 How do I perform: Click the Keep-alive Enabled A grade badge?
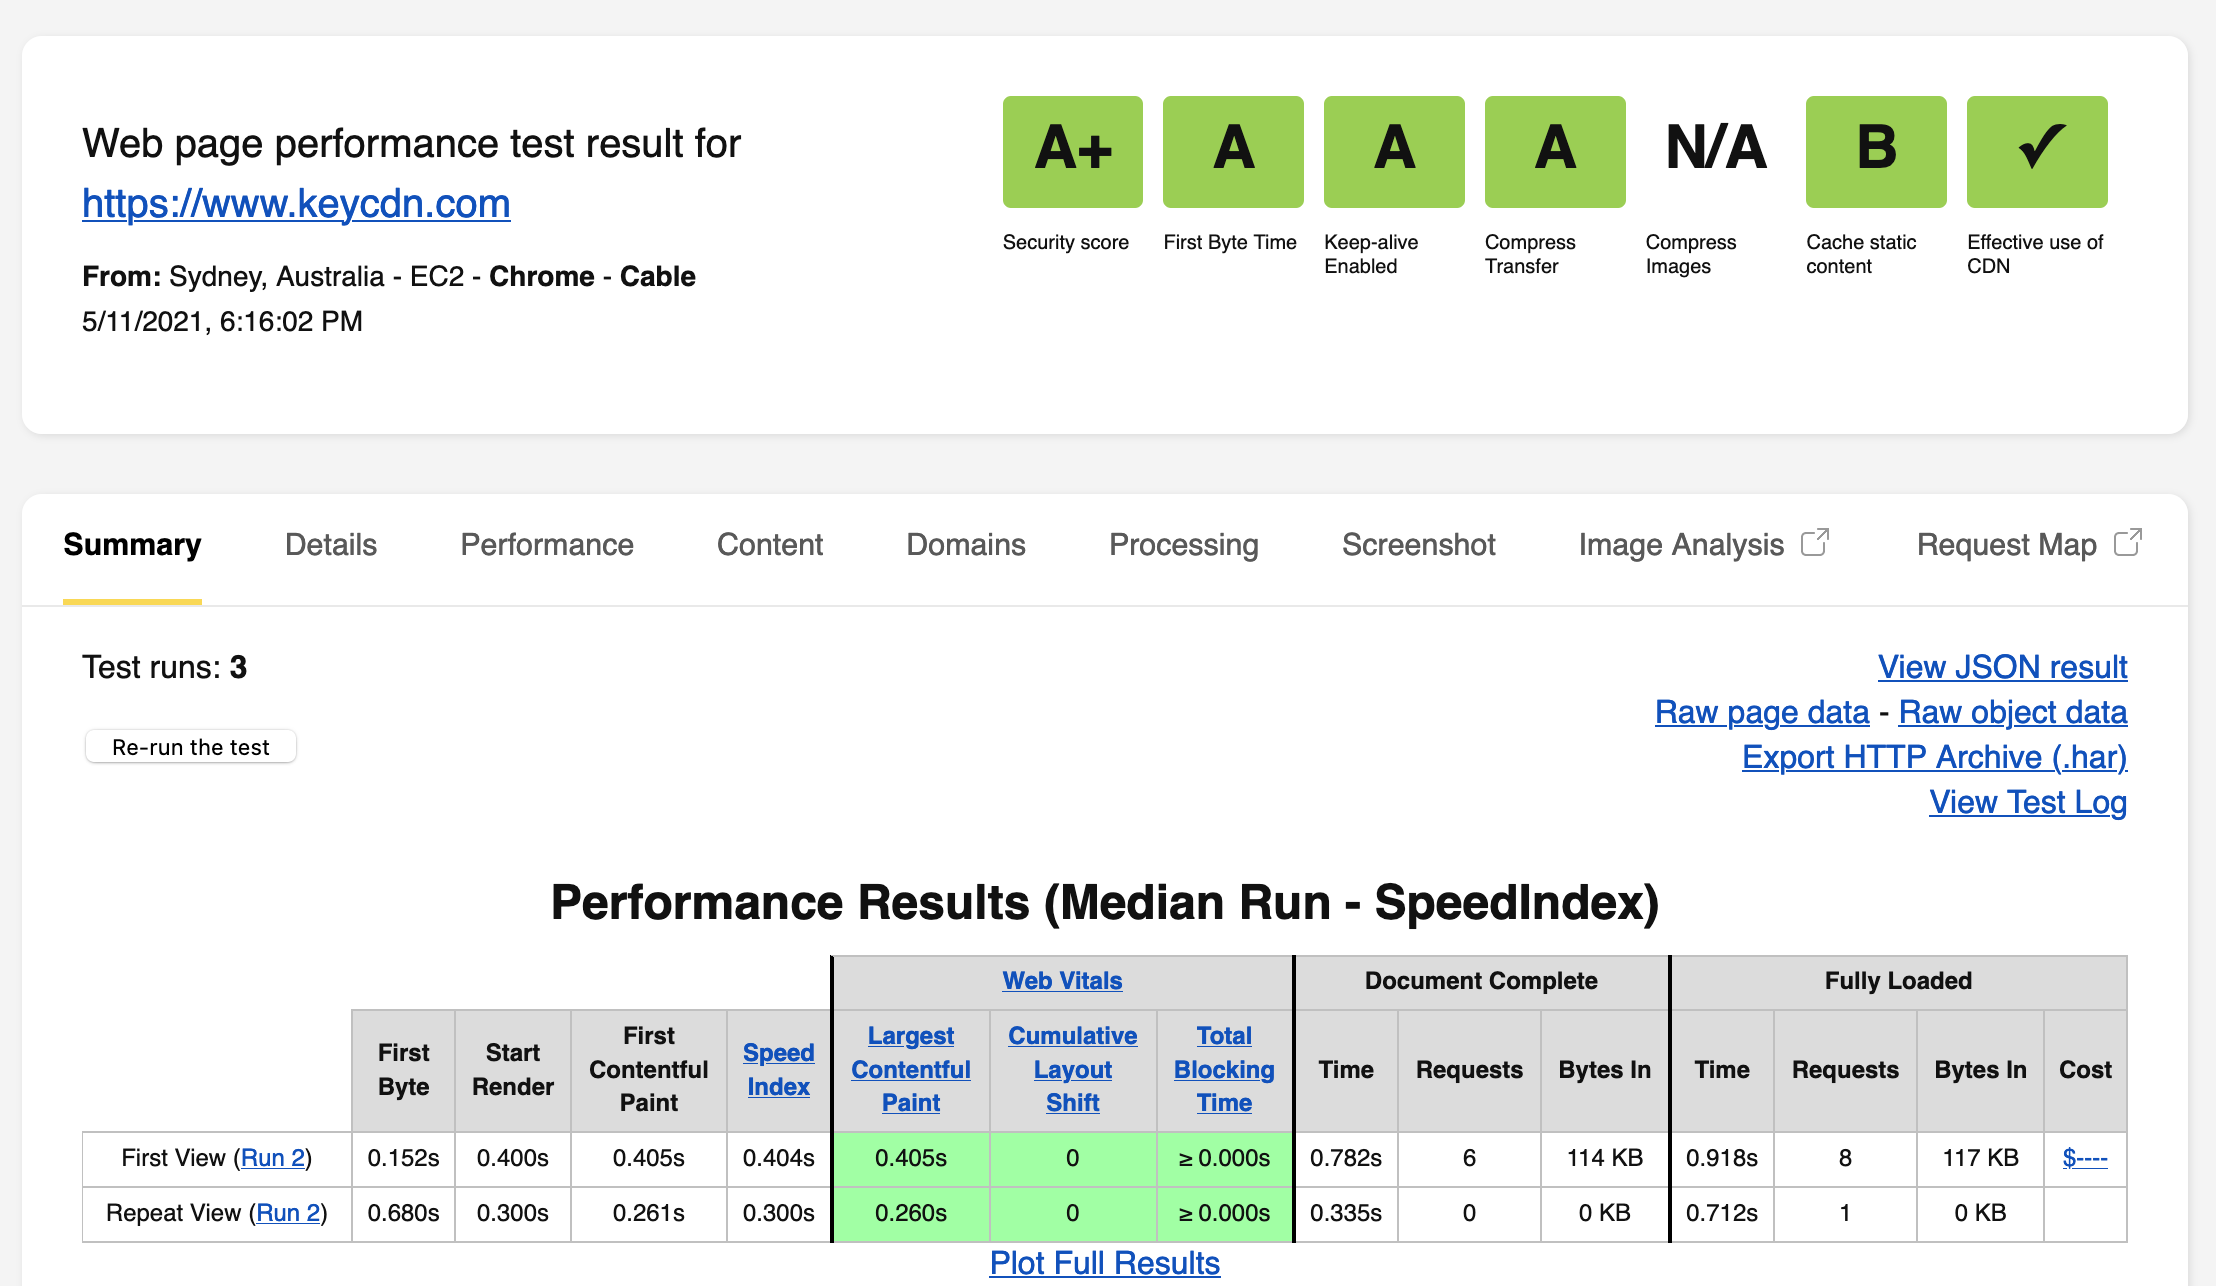pyautogui.click(x=1394, y=152)
